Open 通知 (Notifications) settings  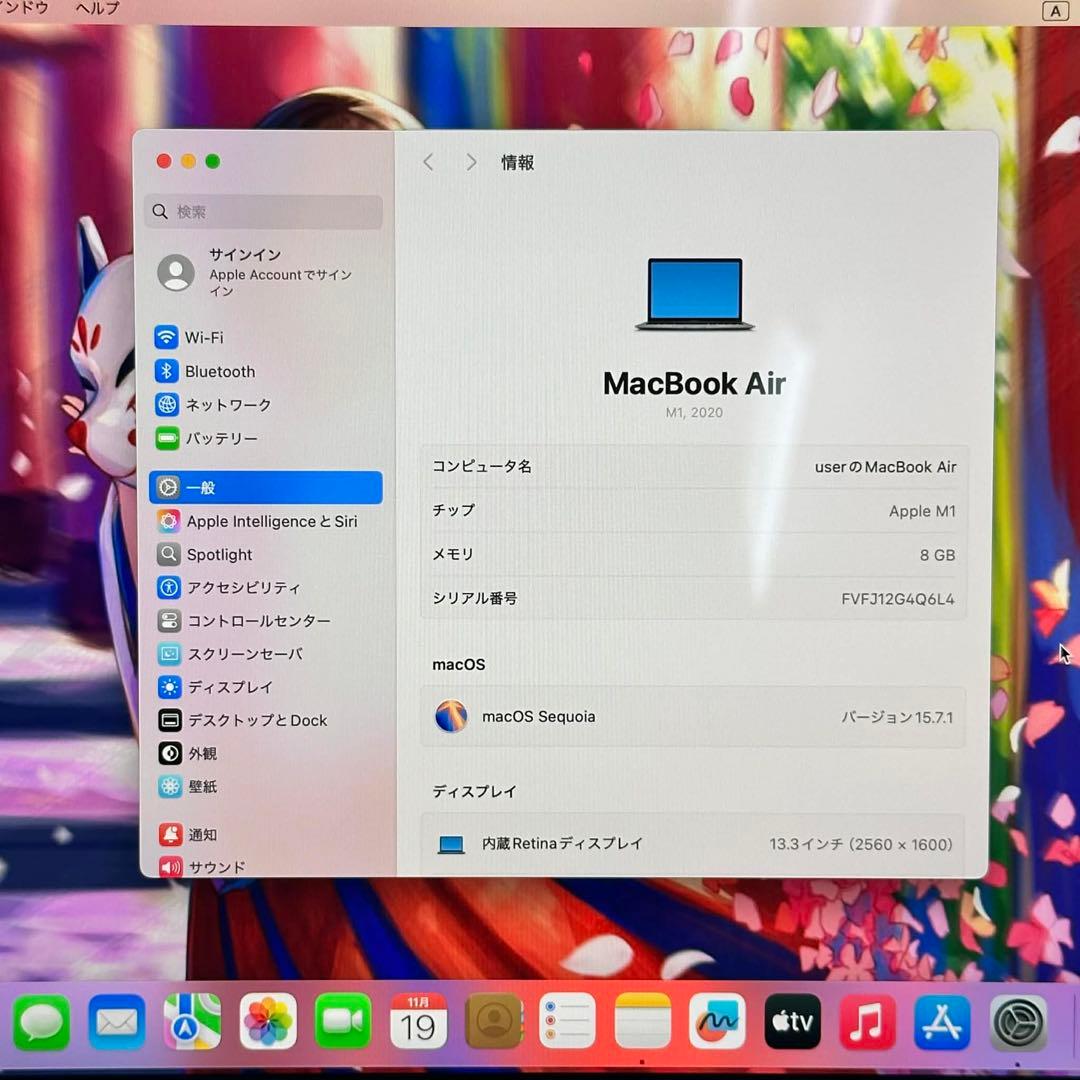(203, 834)
